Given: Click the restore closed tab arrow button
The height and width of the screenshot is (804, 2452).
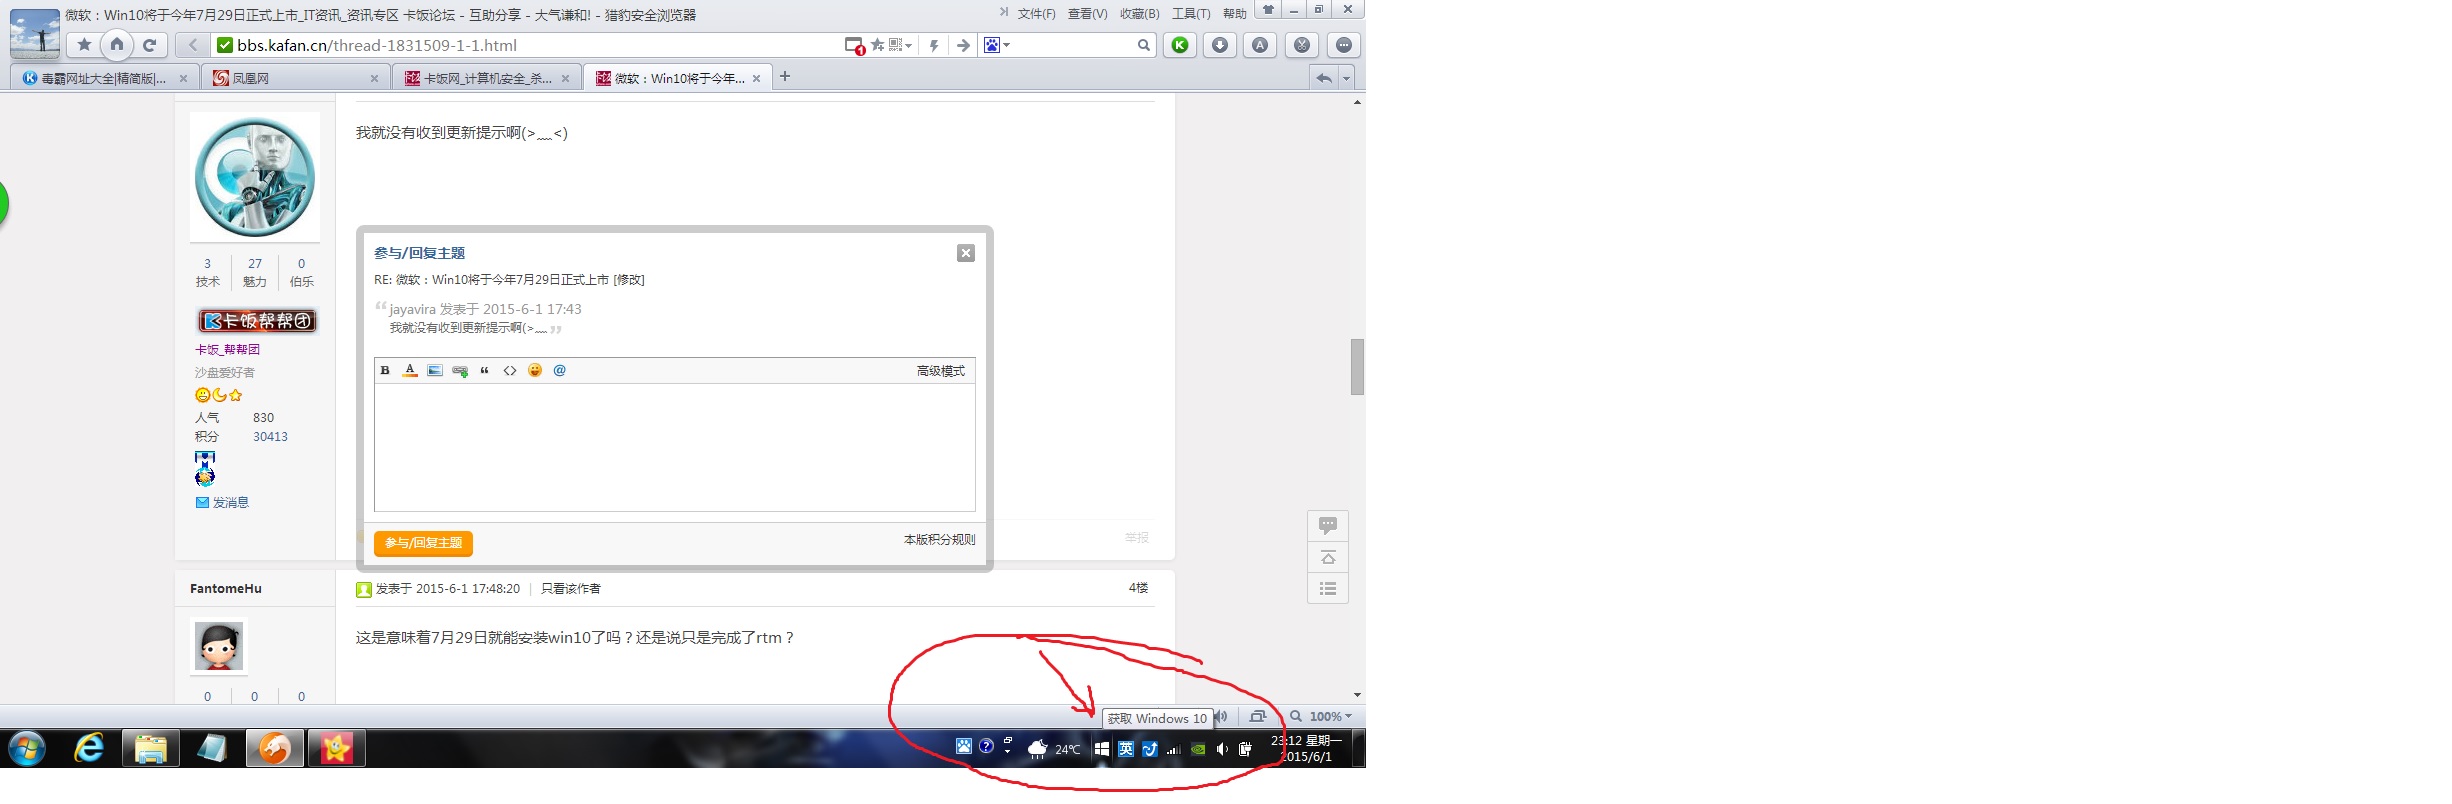Looking at the screenshot, I should 1324,78.
